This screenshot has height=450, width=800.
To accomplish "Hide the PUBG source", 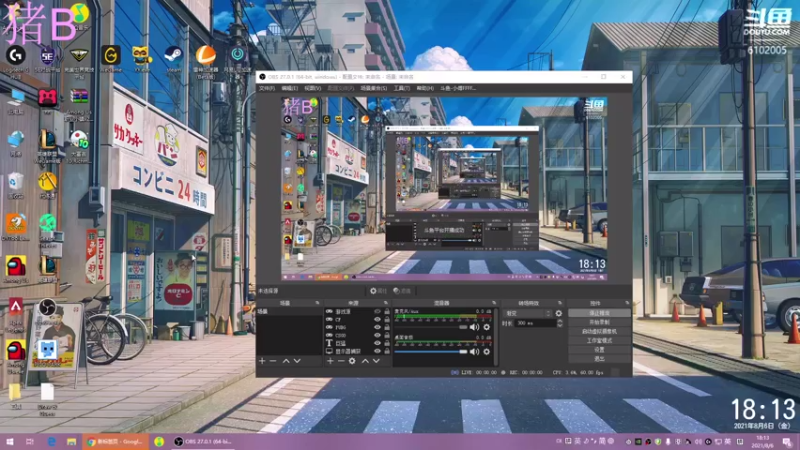I will click(x=378, y=327).
